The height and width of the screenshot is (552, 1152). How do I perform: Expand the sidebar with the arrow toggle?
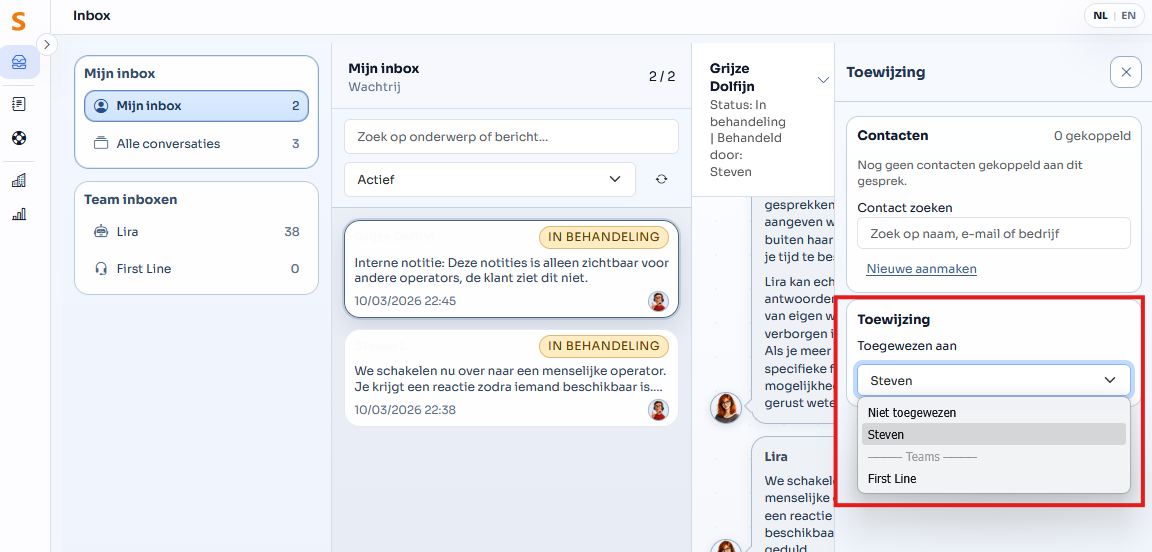tap(46, 45)
